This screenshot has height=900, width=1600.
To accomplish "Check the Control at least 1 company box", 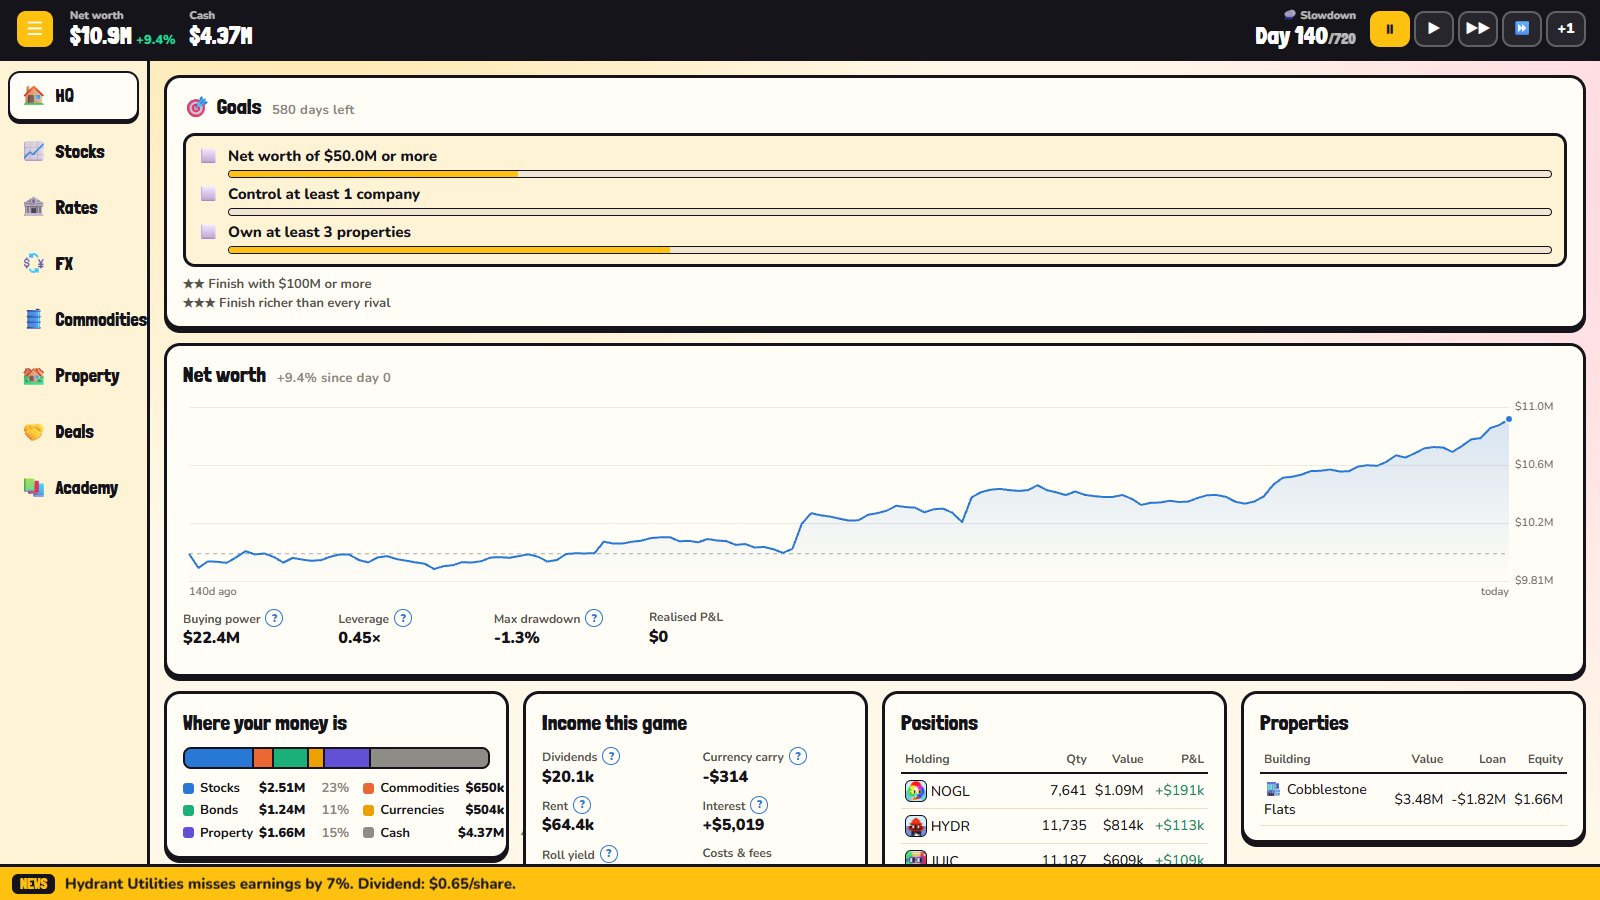I will tap(208, 194).
